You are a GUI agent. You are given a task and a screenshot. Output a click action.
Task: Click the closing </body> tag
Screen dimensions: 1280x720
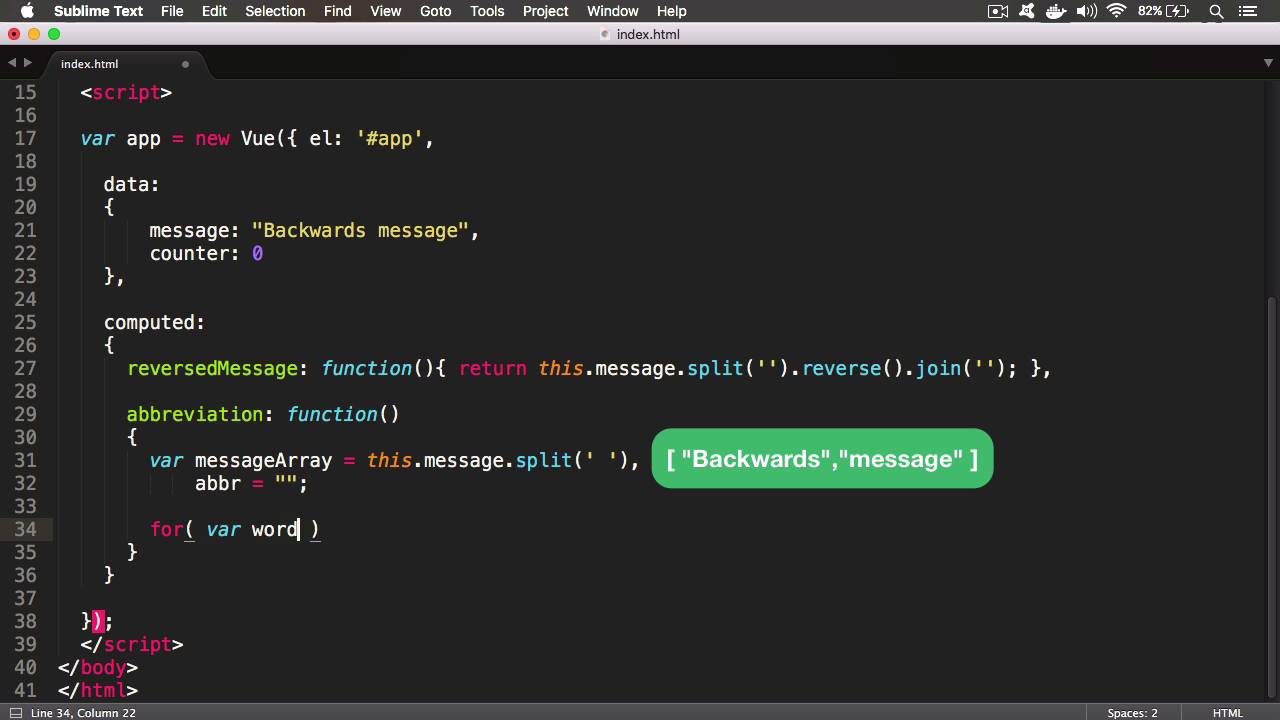tap(98, 667)
